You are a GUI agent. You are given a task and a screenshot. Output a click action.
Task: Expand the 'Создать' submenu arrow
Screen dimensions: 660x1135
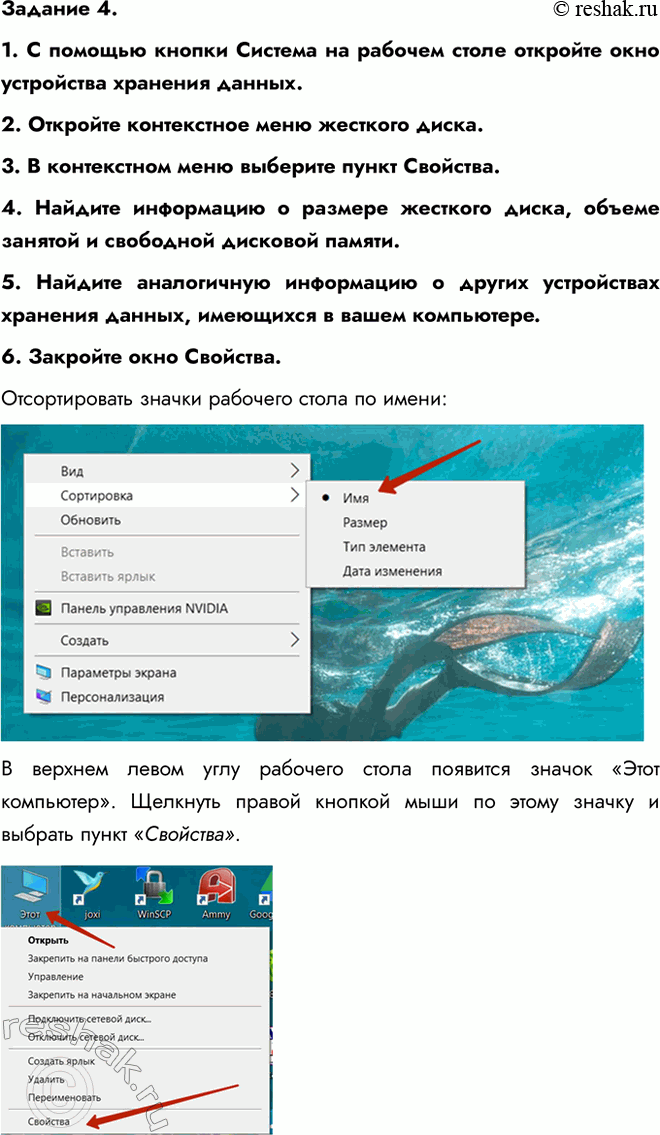tap(294, 640)
